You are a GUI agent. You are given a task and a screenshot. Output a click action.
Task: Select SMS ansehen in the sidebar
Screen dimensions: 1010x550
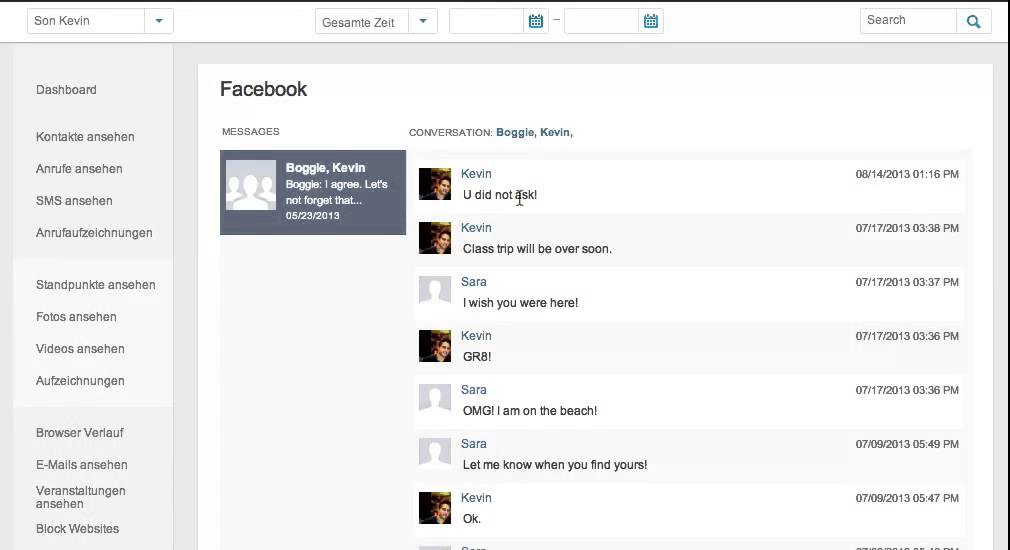[74, 201]
